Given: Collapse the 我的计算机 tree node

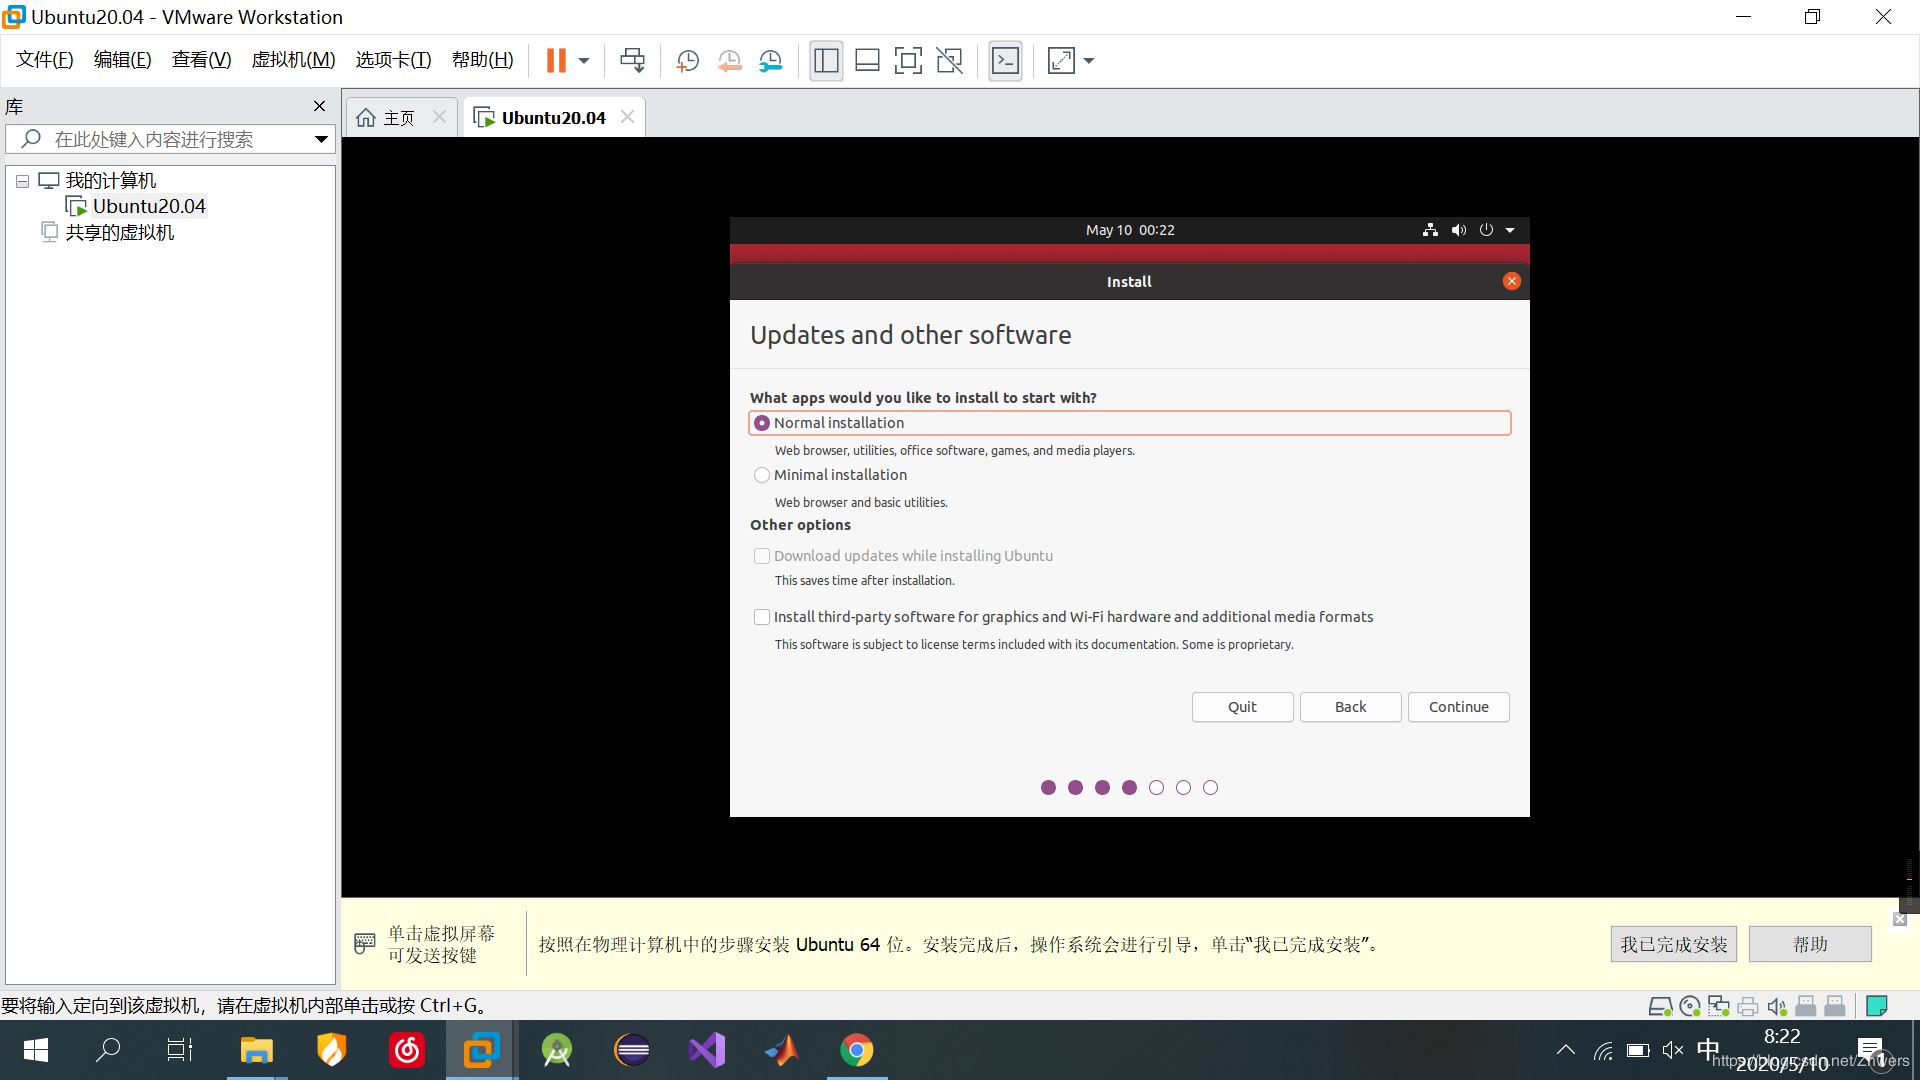Looking at the screenshot, I should [x=22, y=182].
